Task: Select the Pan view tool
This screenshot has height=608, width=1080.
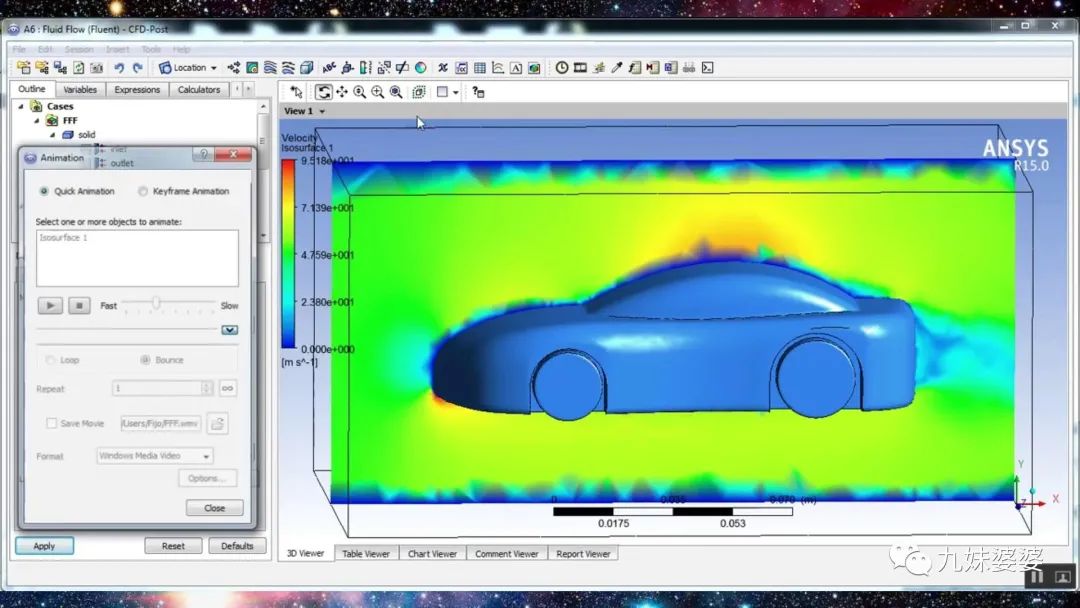Action: click(342, 92)
